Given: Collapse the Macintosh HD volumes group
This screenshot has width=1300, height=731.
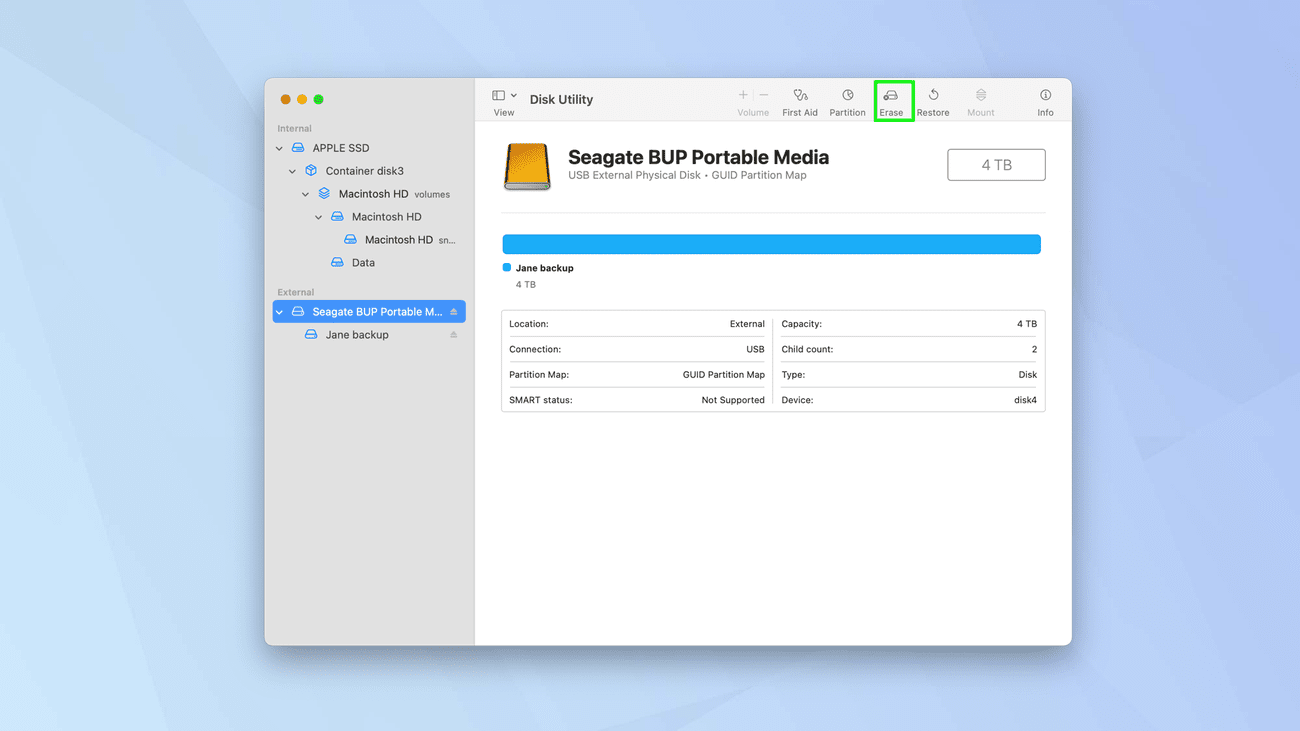Looking at the screenshot, I should pos(305,194).
